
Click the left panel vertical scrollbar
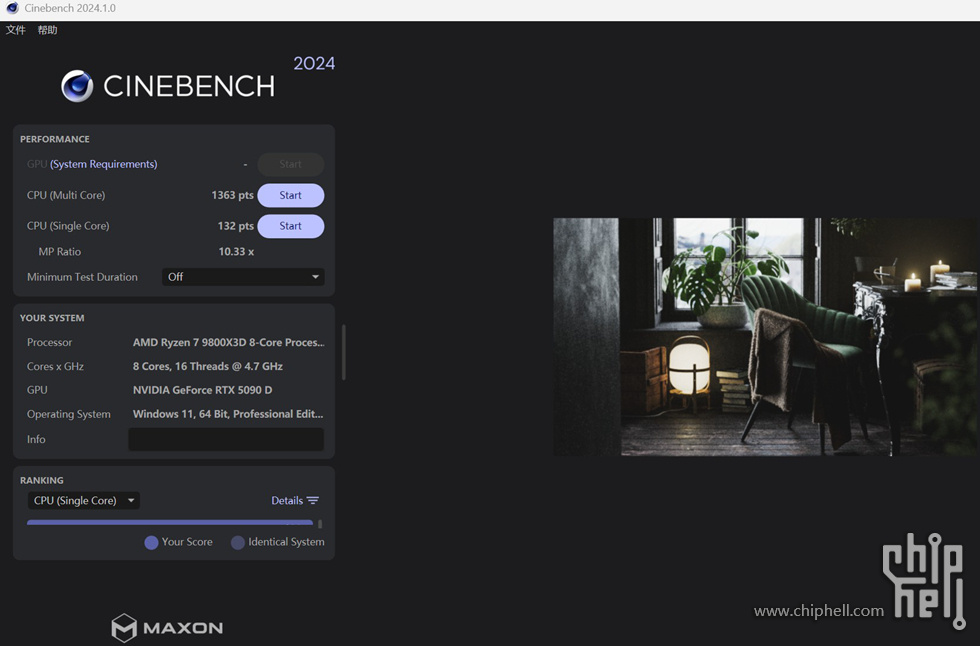(x=343, y=352)
